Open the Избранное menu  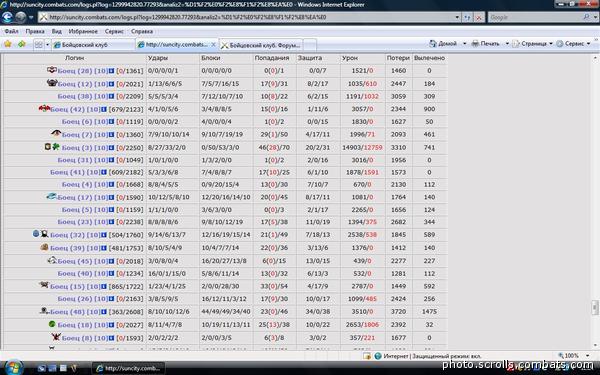83,31
